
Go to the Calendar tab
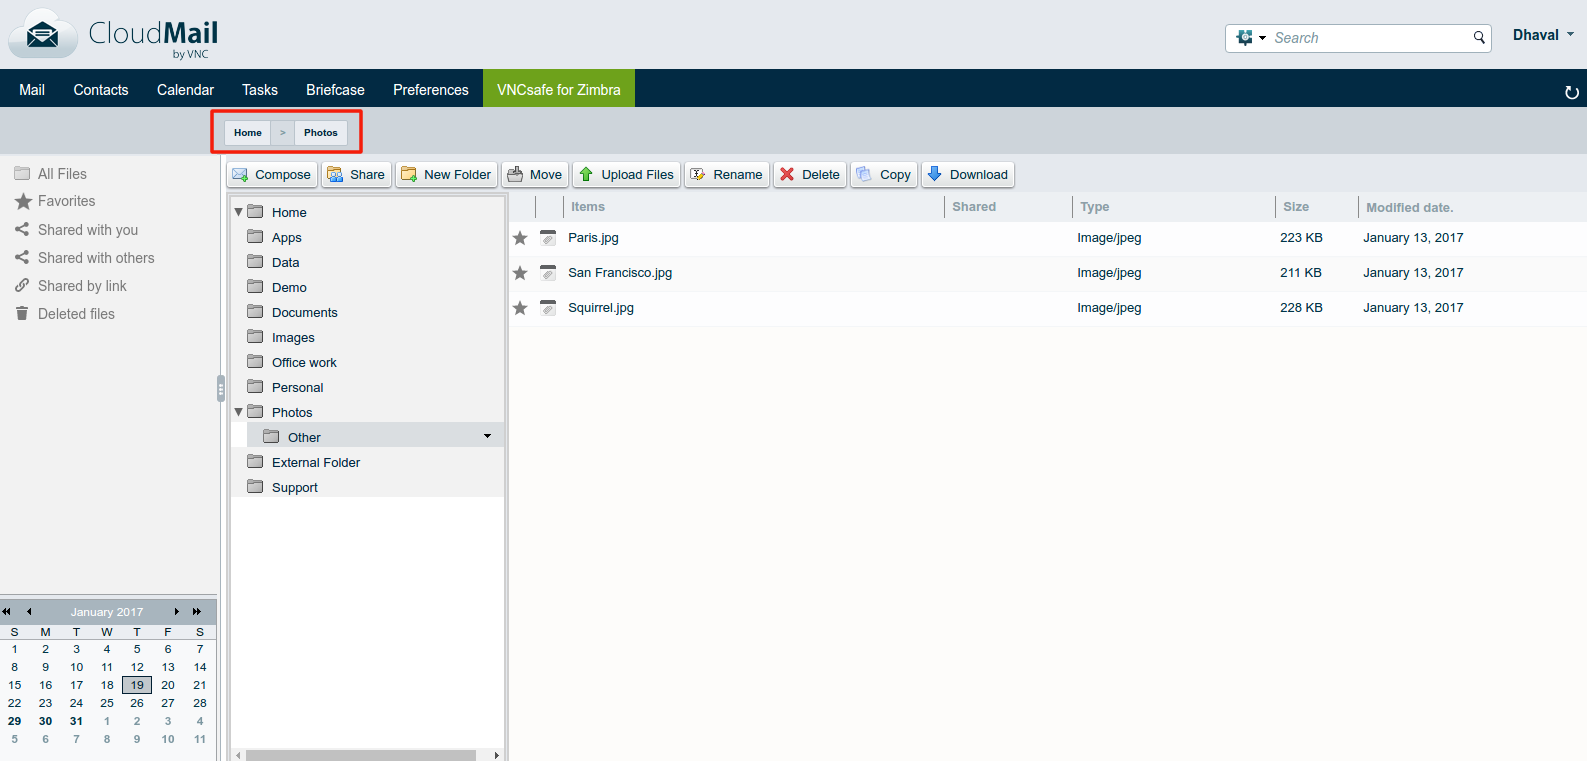[x=185, y=89]
